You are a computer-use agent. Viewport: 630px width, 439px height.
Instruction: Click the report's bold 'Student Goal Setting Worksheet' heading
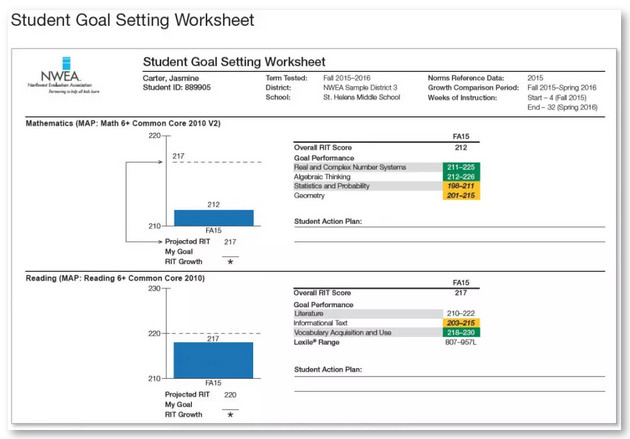234,62
